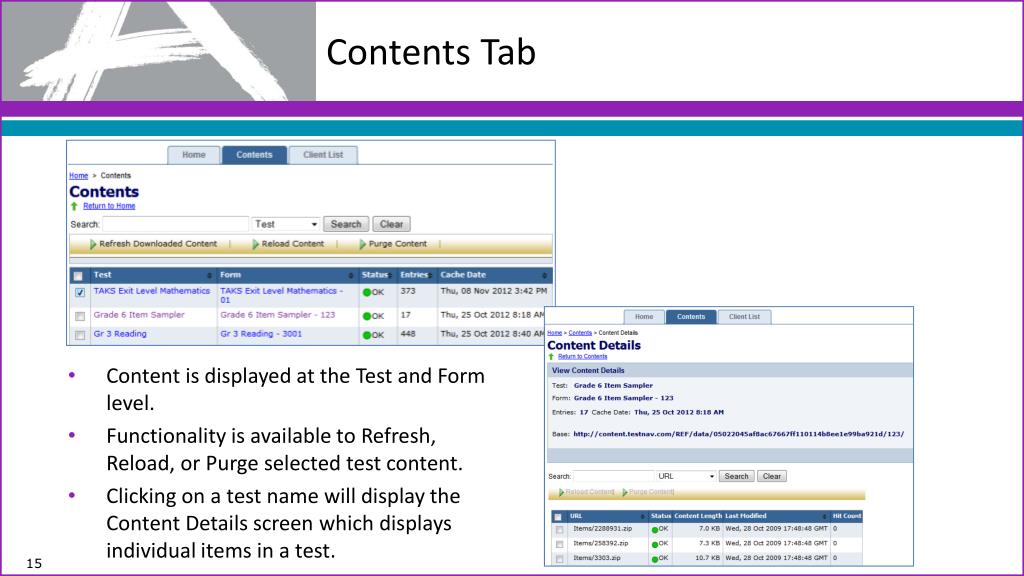Click the status dot for Items/2288931.zip

point(654,530)
